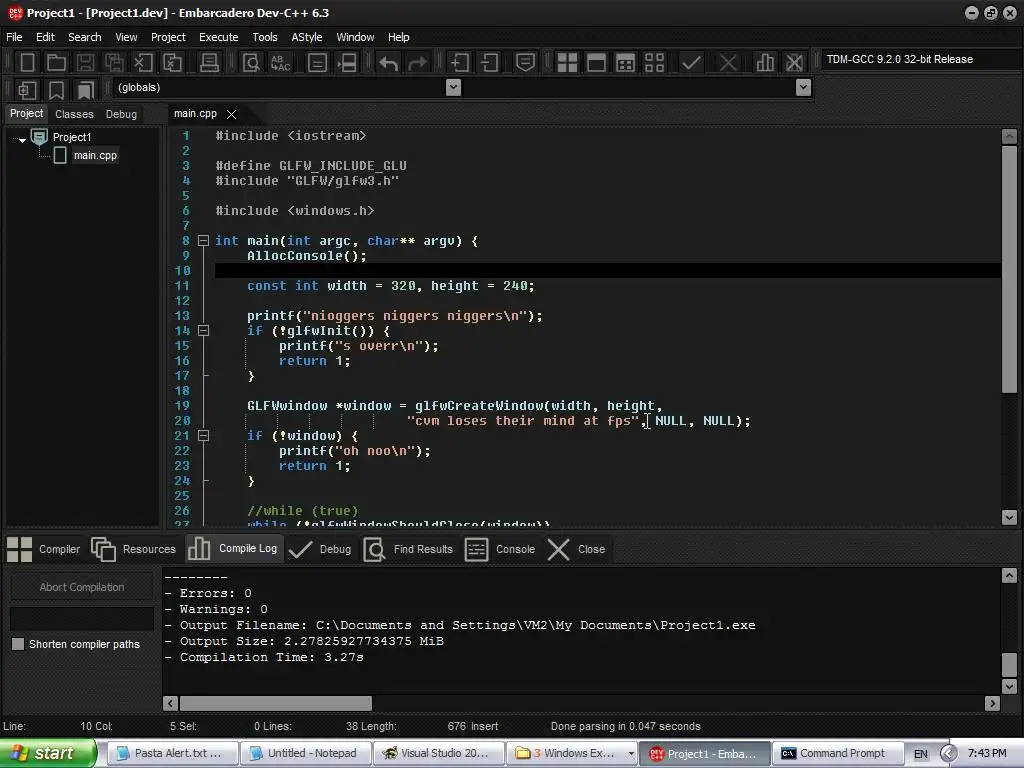This screenshot has width=1024, height=768.
Task: Click the Debug checkmark toolbar icon
Action: (x=691, y=63)
